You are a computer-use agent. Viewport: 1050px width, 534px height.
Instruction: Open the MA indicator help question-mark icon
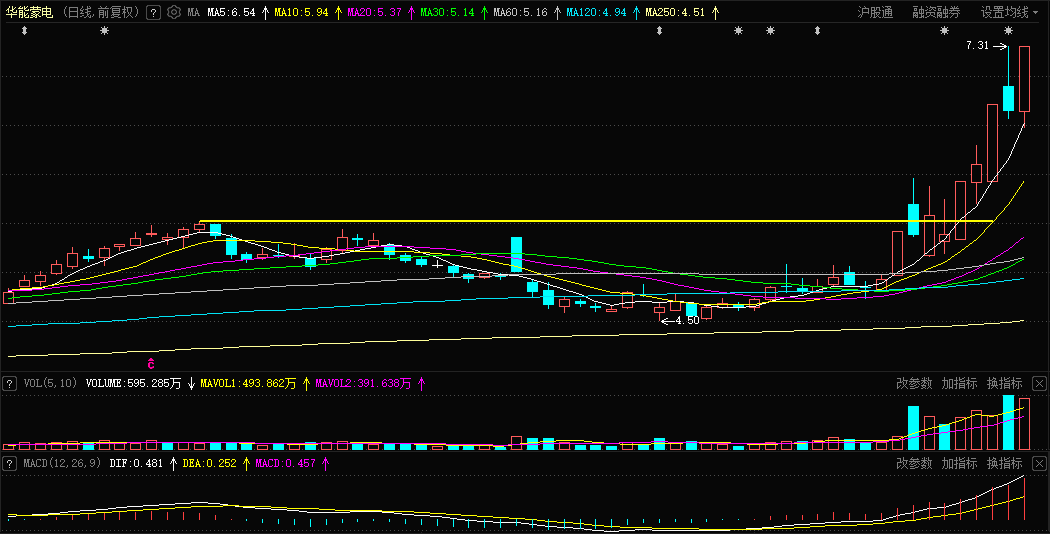153,12
